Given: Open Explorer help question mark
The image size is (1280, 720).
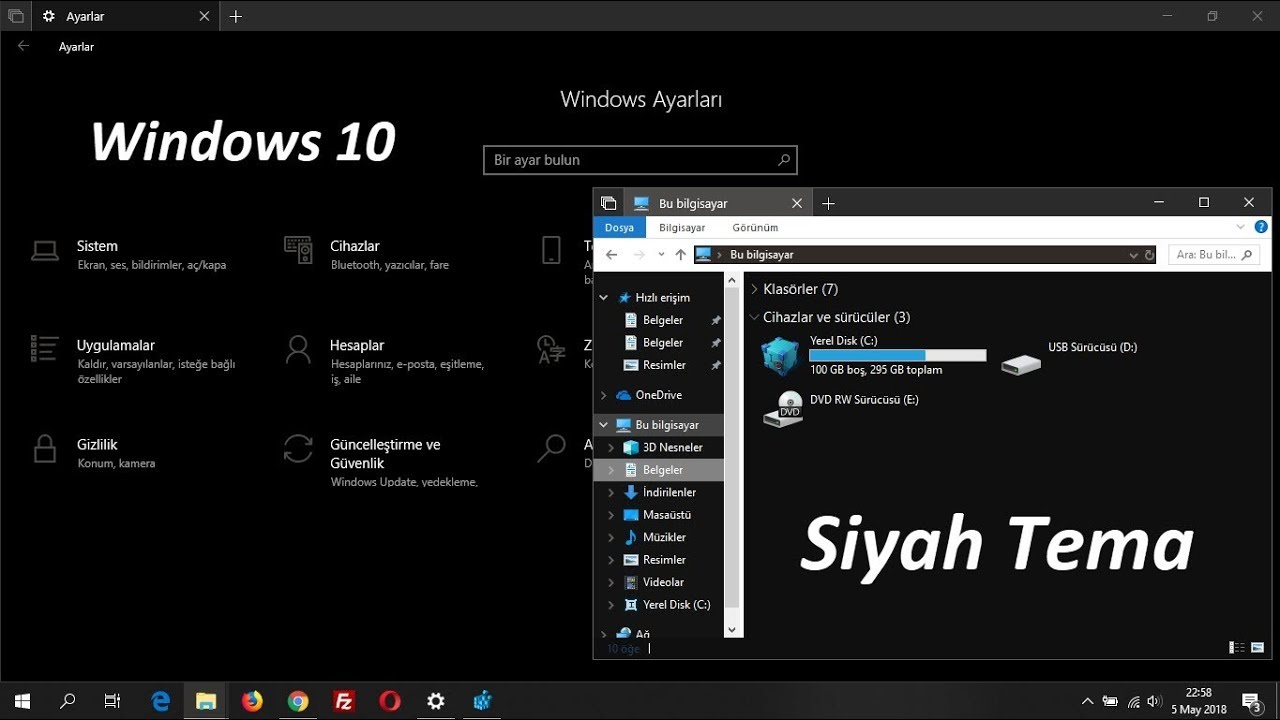Looking at the screenshot, I should pos(1261,227).
